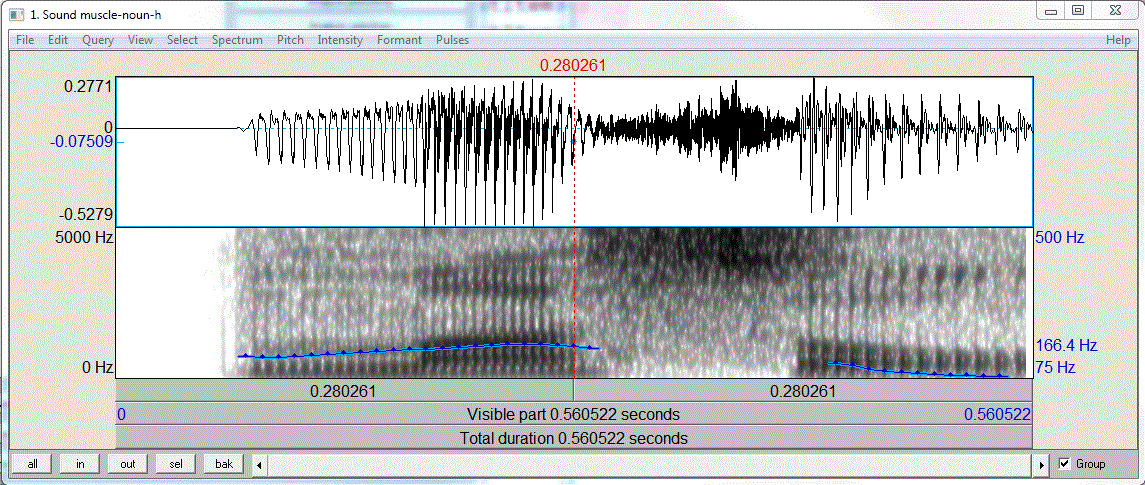Open the Pulses menu

(452, 40)
